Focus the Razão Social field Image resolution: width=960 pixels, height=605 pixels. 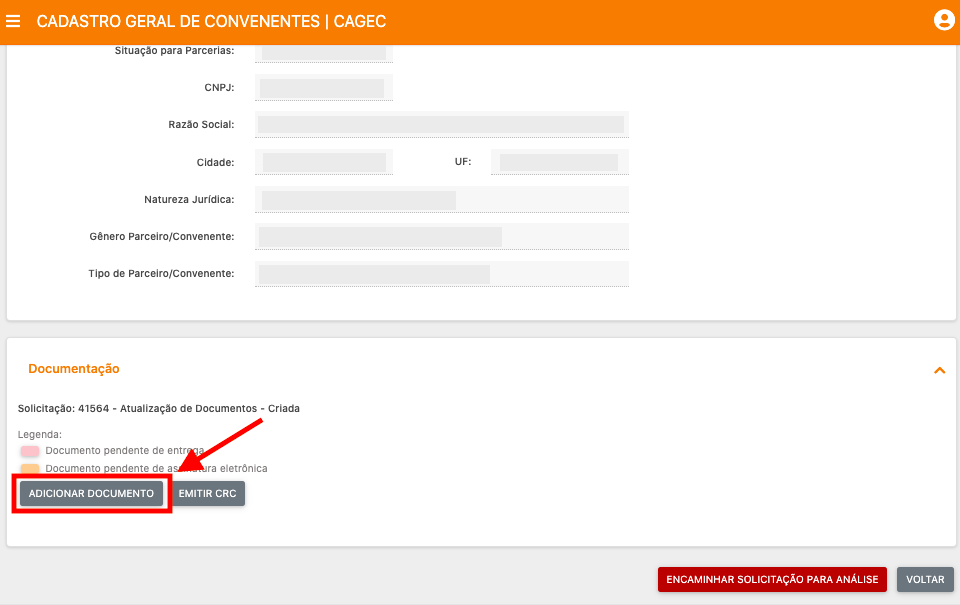click(x=441, y=125)
